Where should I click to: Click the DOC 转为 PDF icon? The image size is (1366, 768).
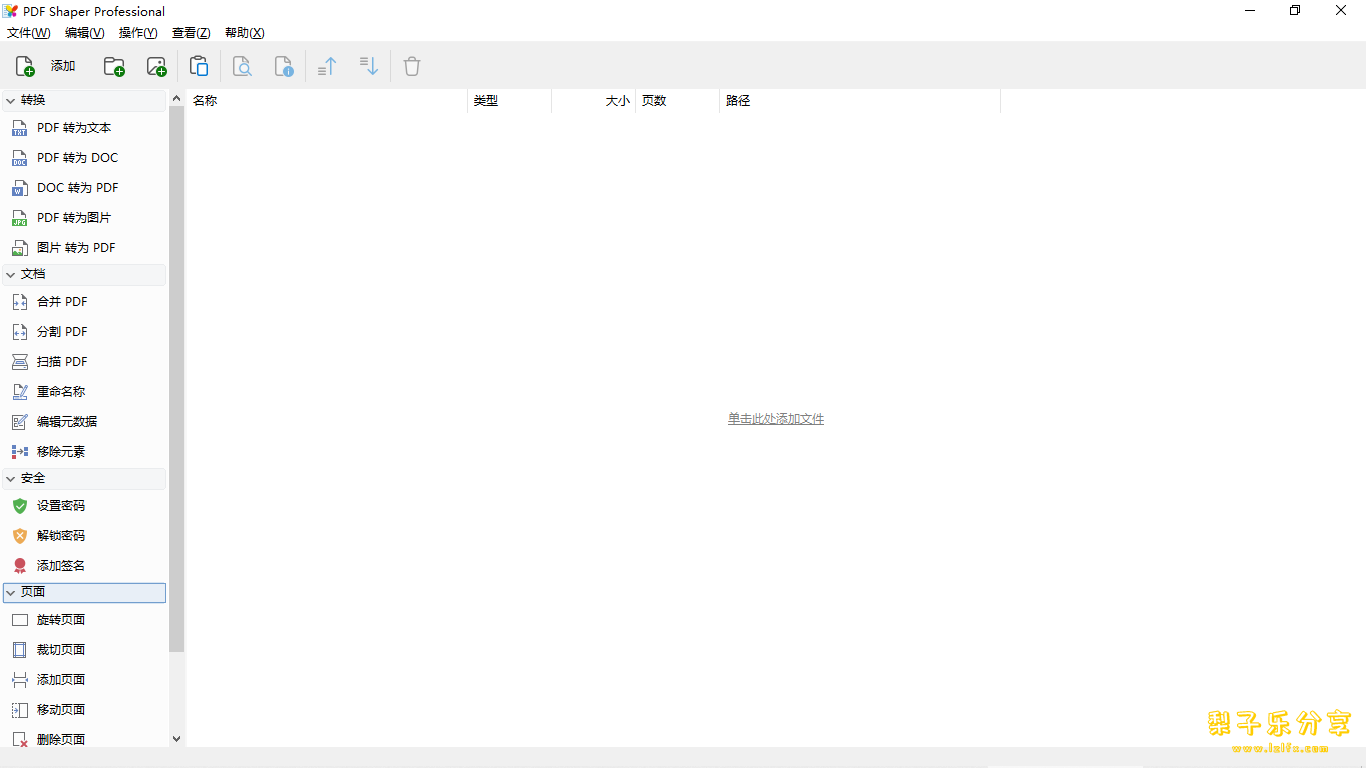[x=19, y=188]
